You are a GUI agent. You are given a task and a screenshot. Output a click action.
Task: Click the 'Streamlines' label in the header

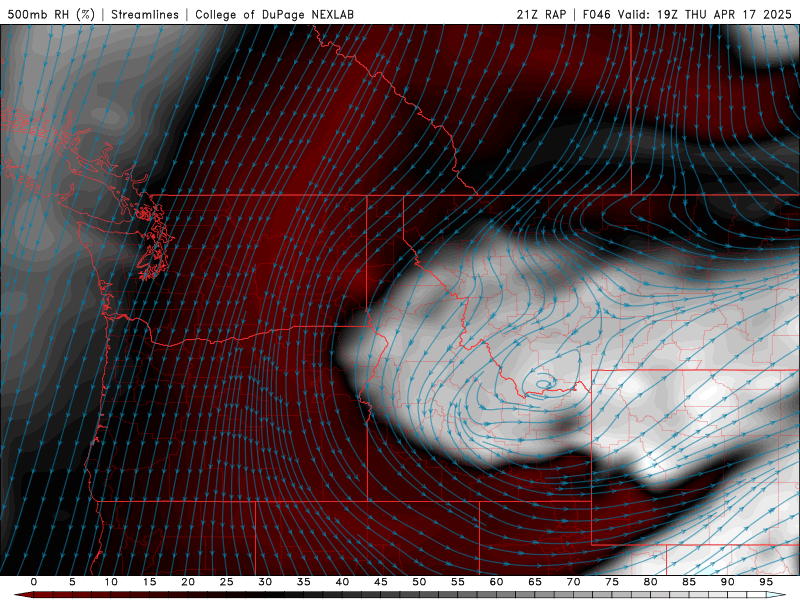point(145,14)
